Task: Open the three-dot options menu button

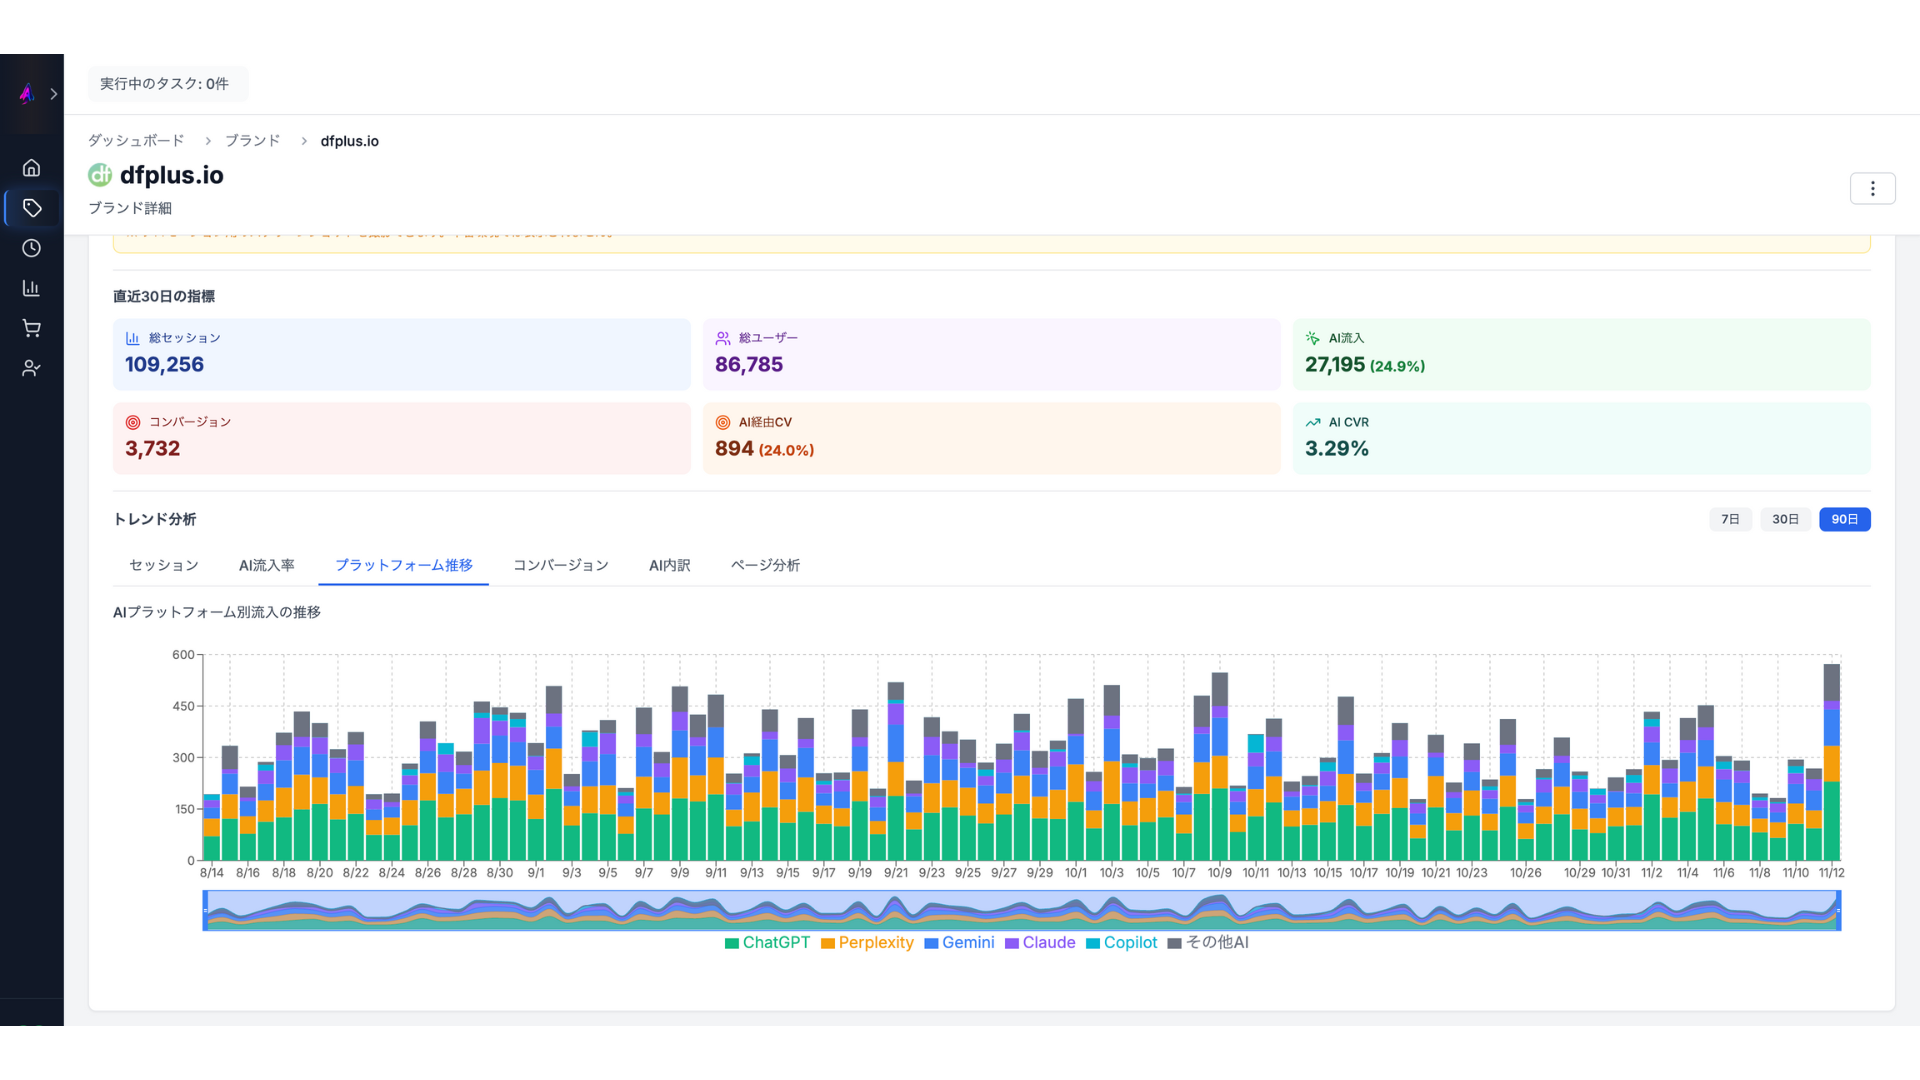Action: coord(1872,188)
